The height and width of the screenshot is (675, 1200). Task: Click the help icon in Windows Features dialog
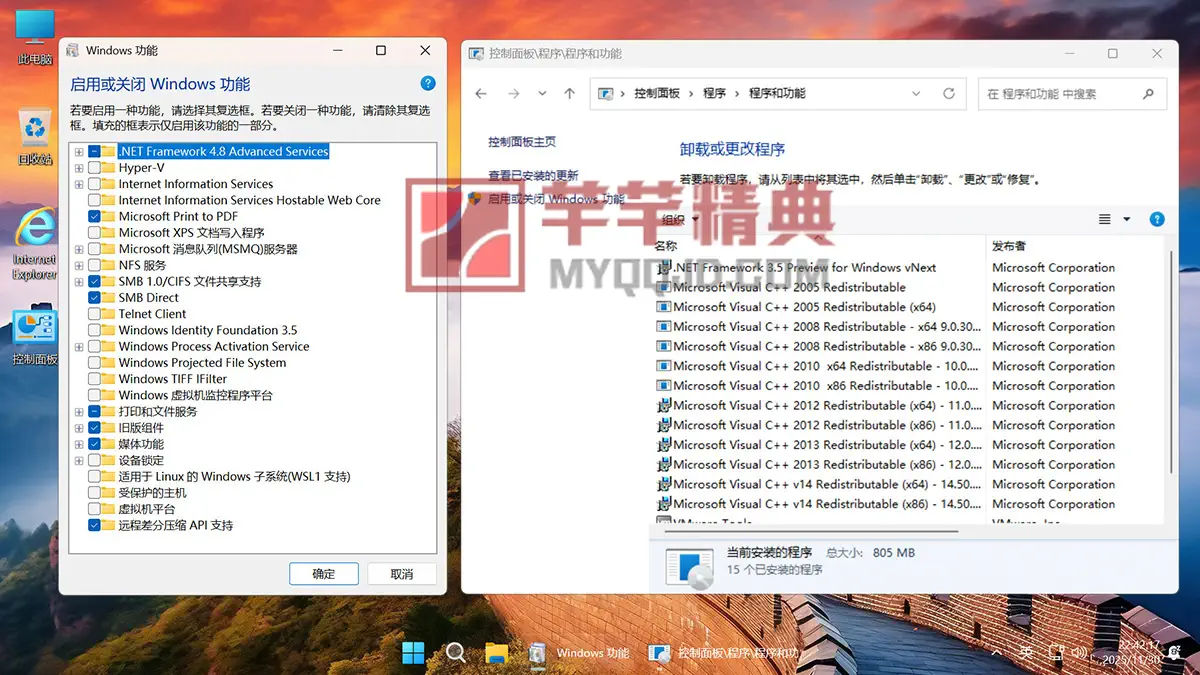pyautogui.click(x=428, y=84)
